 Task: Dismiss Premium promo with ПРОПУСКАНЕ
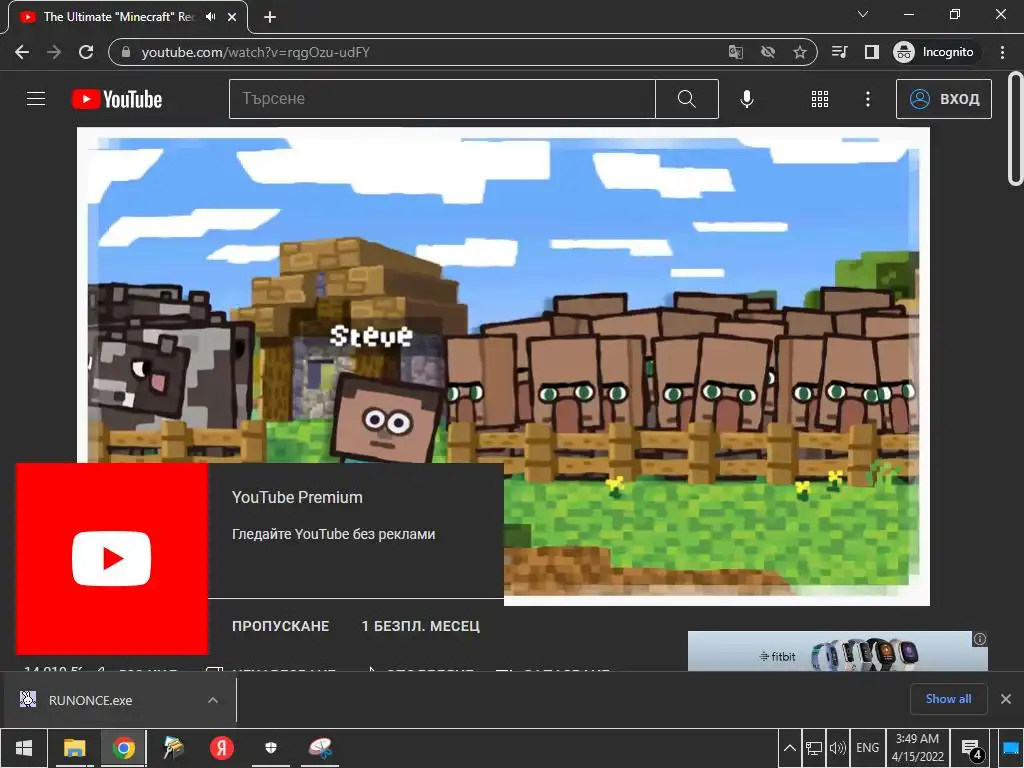click(x=281, y=626)
